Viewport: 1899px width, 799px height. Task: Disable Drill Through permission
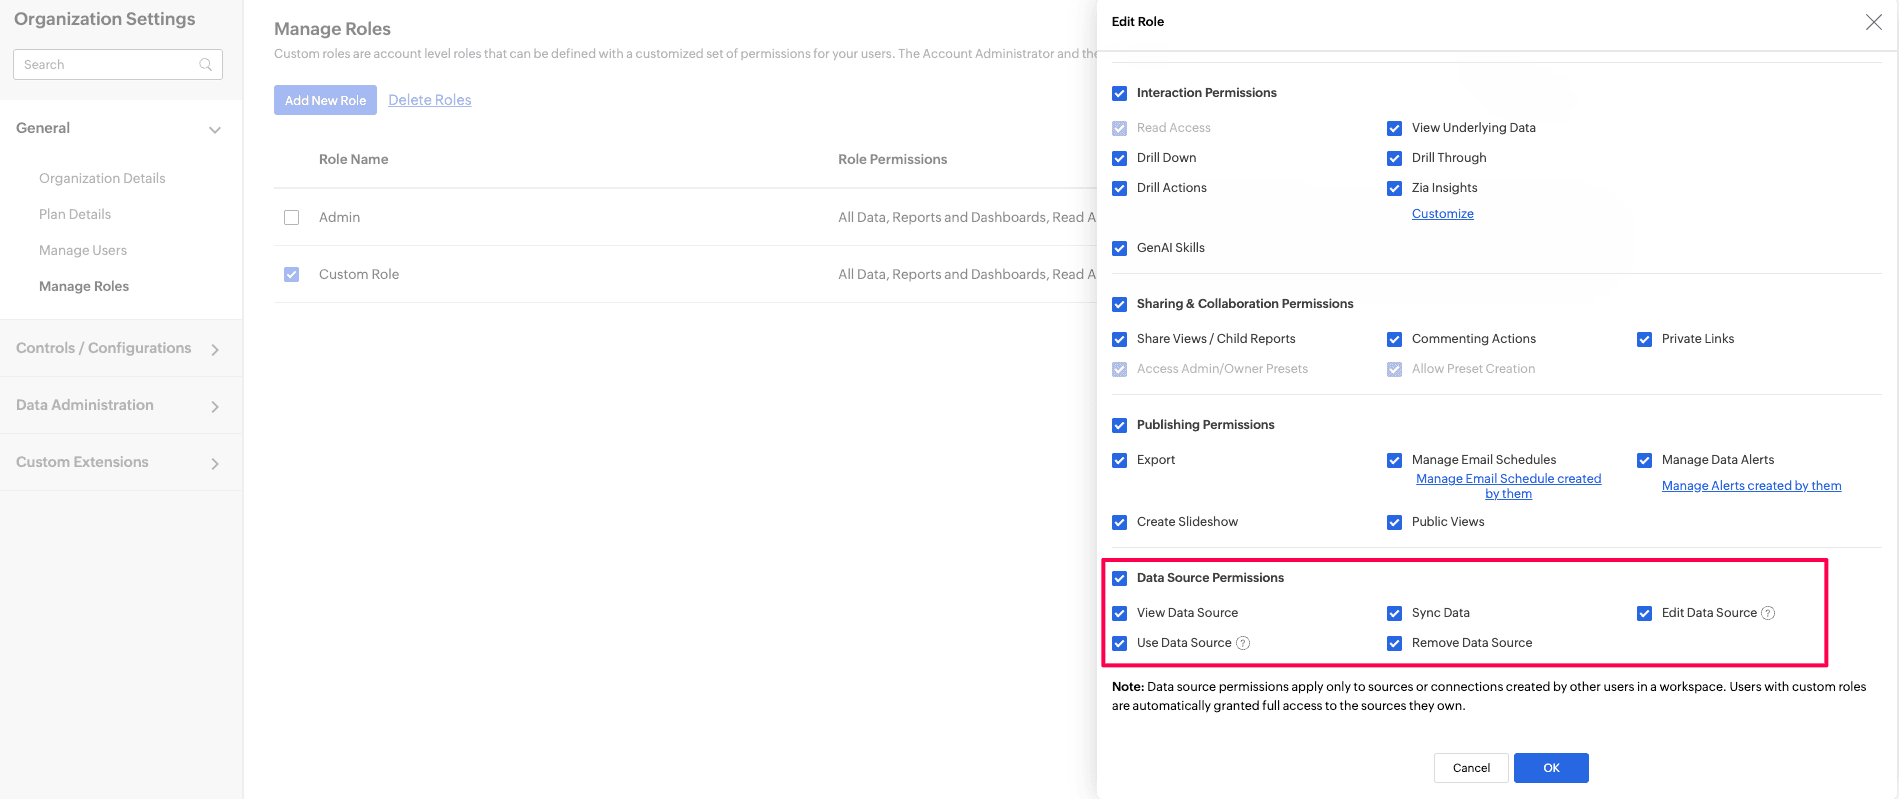point(1395,158)
